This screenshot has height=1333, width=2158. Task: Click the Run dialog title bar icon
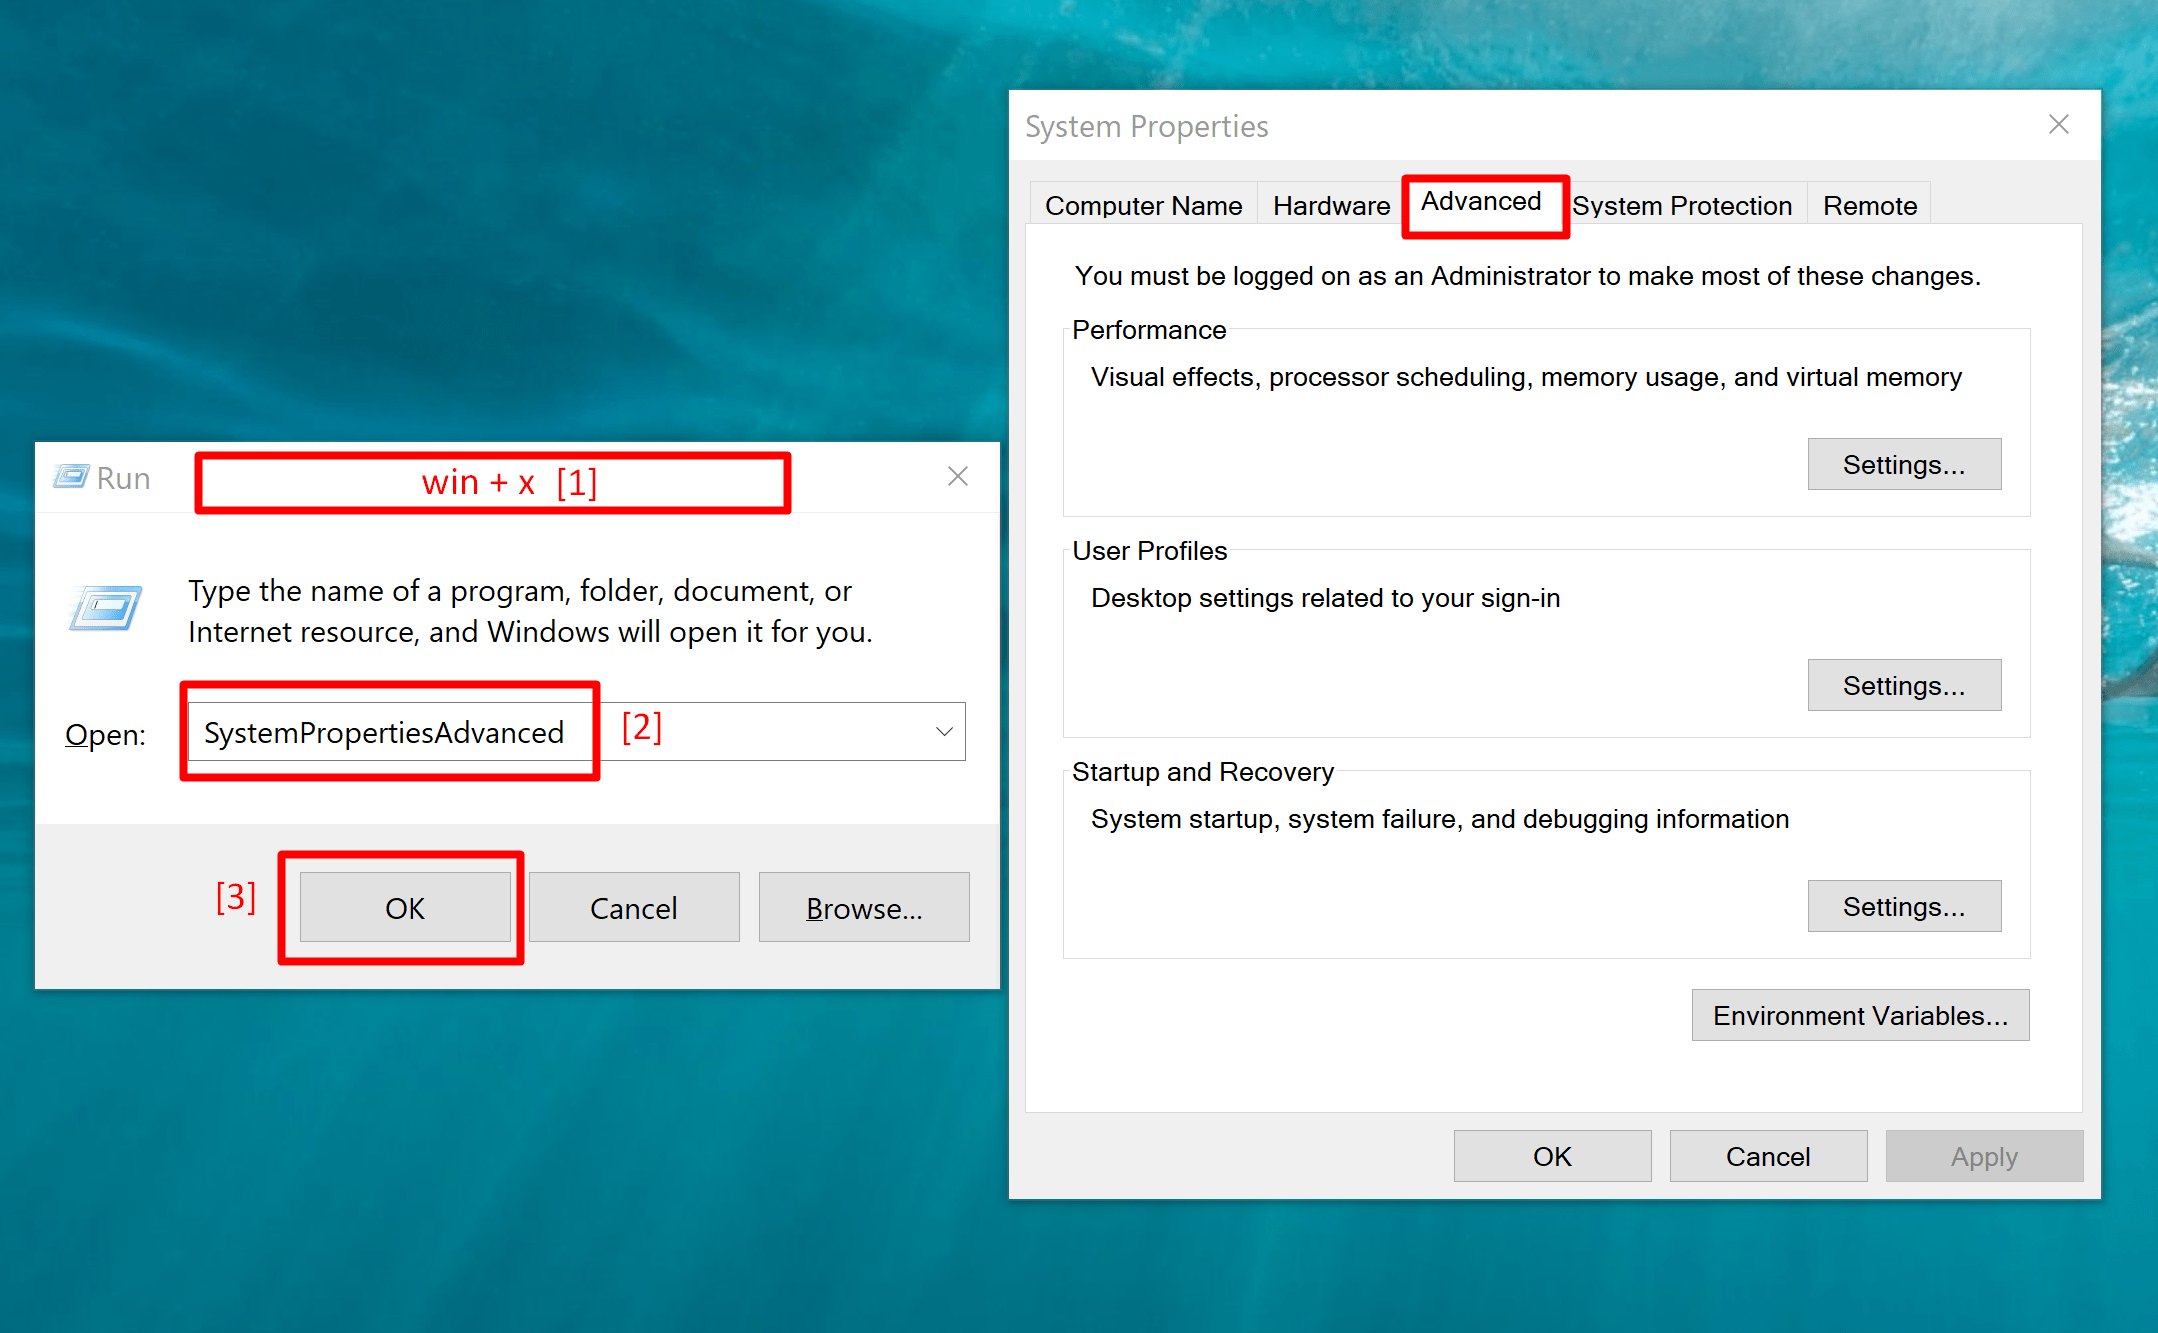[71, 477]
